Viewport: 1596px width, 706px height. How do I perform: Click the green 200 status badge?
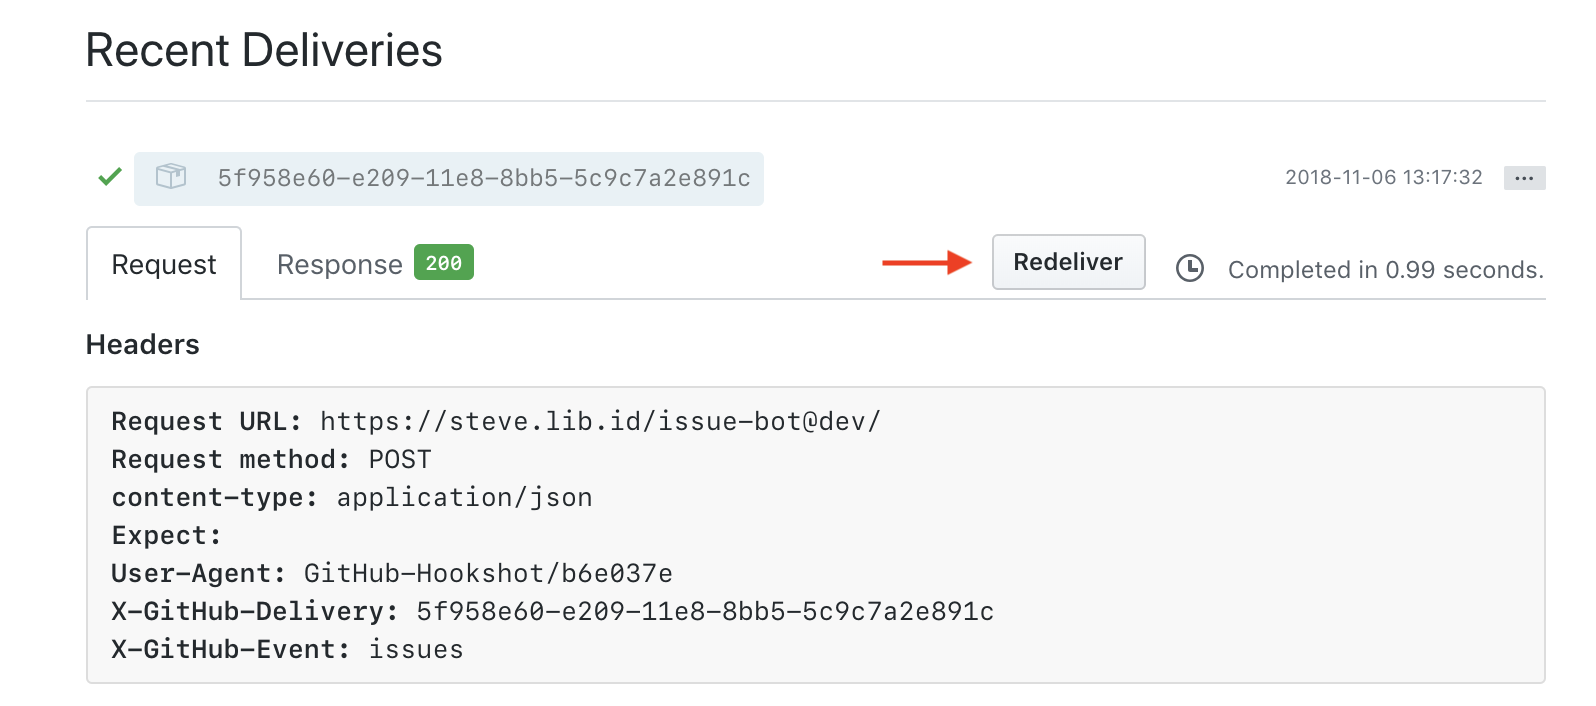[x=444, y=263]
